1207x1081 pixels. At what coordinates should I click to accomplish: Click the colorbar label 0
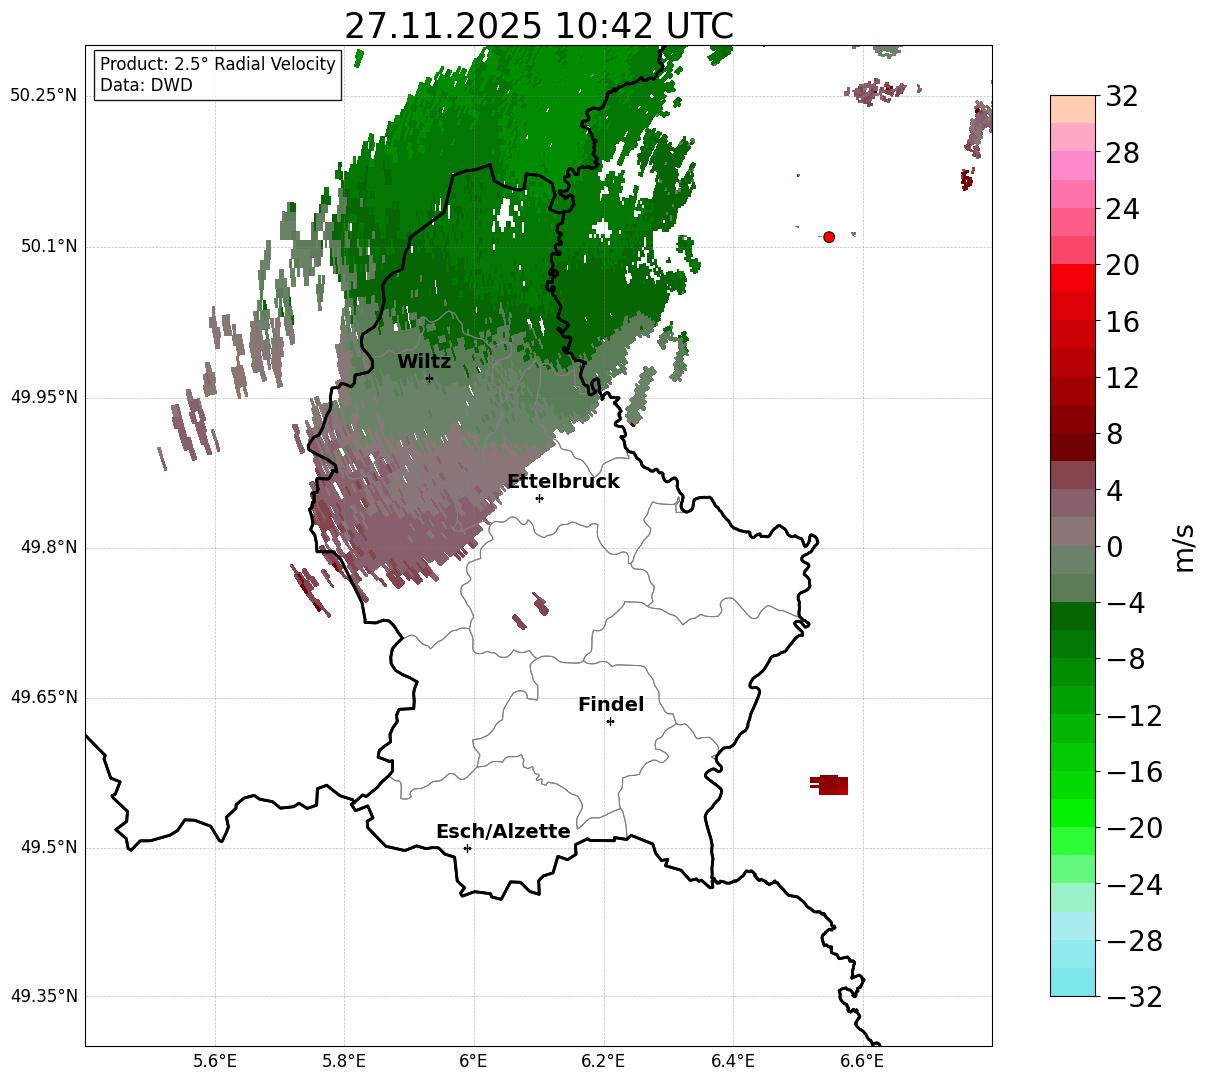(x=1114, y=547)
